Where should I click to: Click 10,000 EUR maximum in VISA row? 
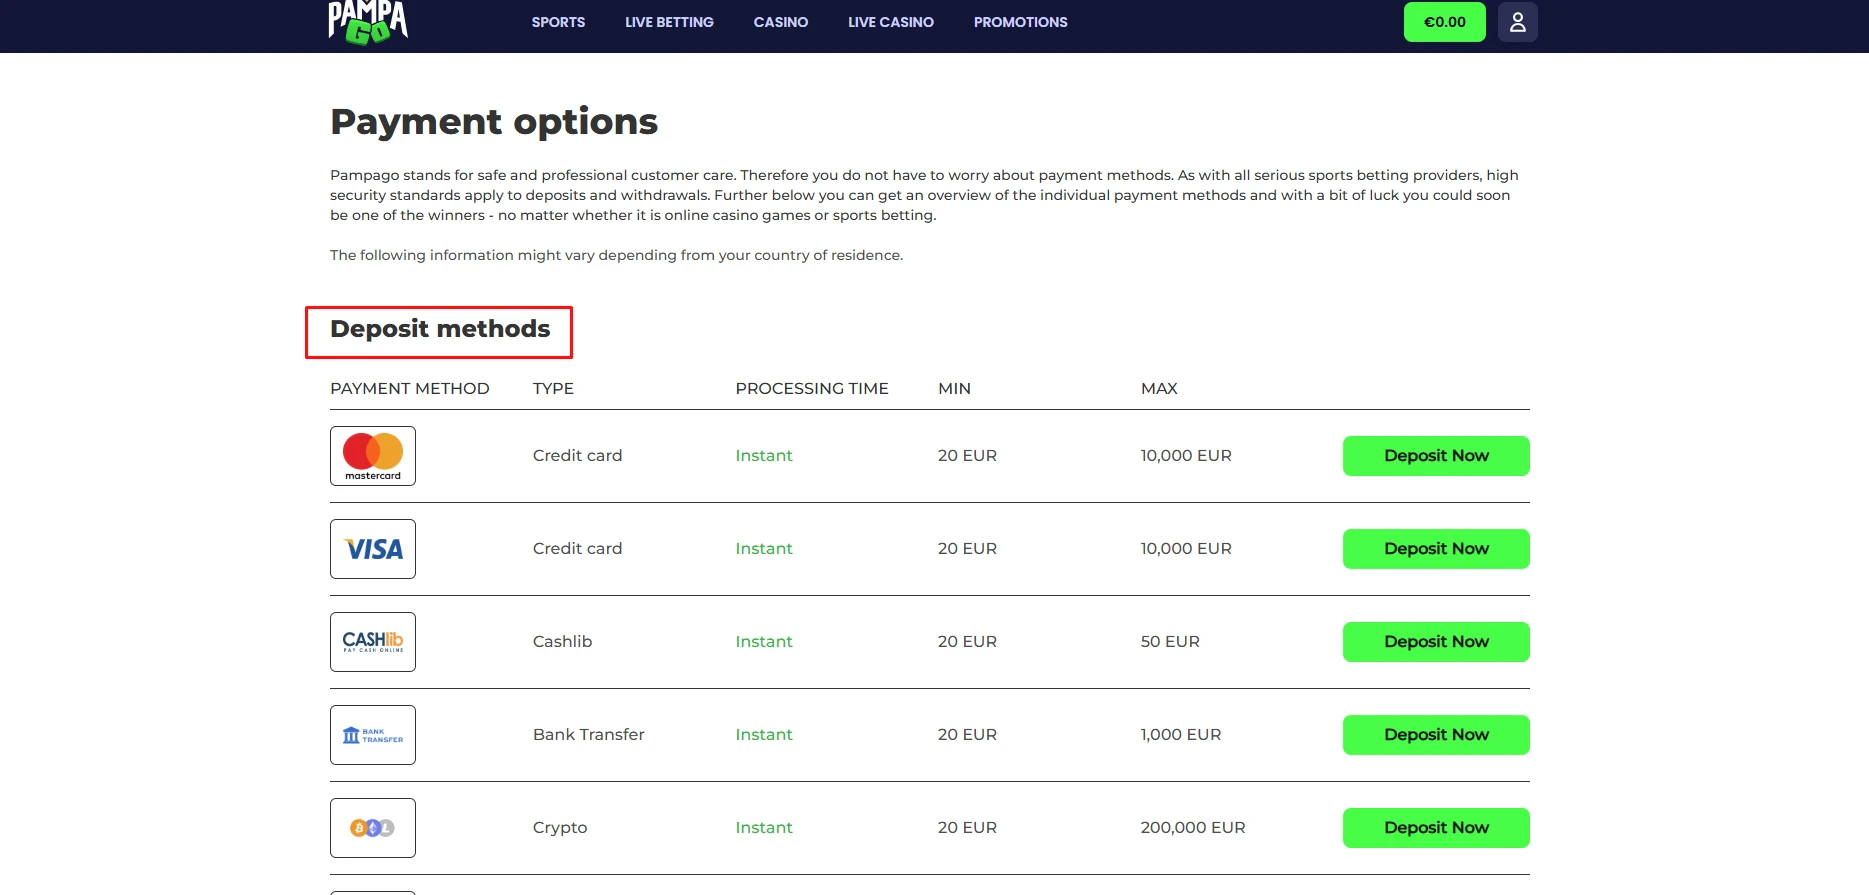click(1186, 549)
